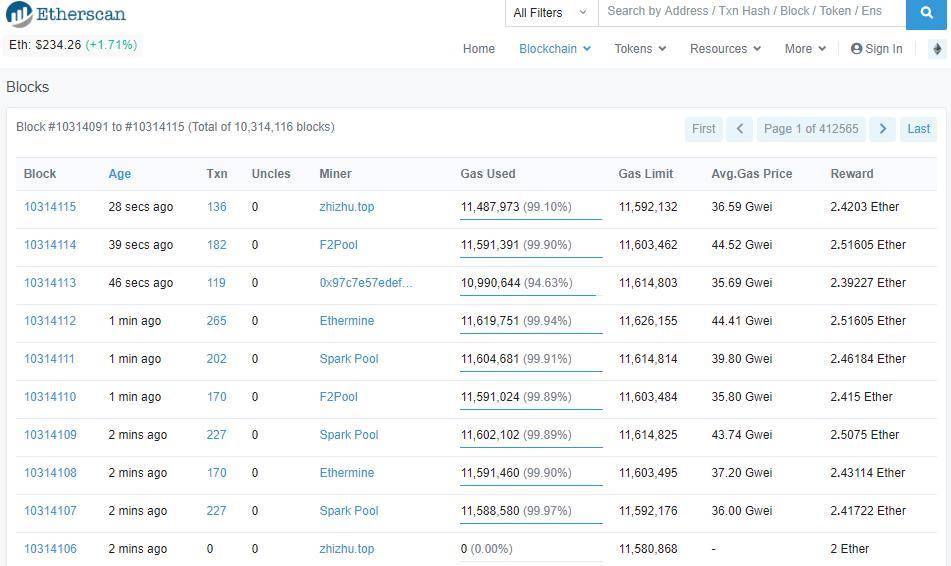The image size is (951, 566).
Task: Expand the Blockchain menu
Action: 554,49
